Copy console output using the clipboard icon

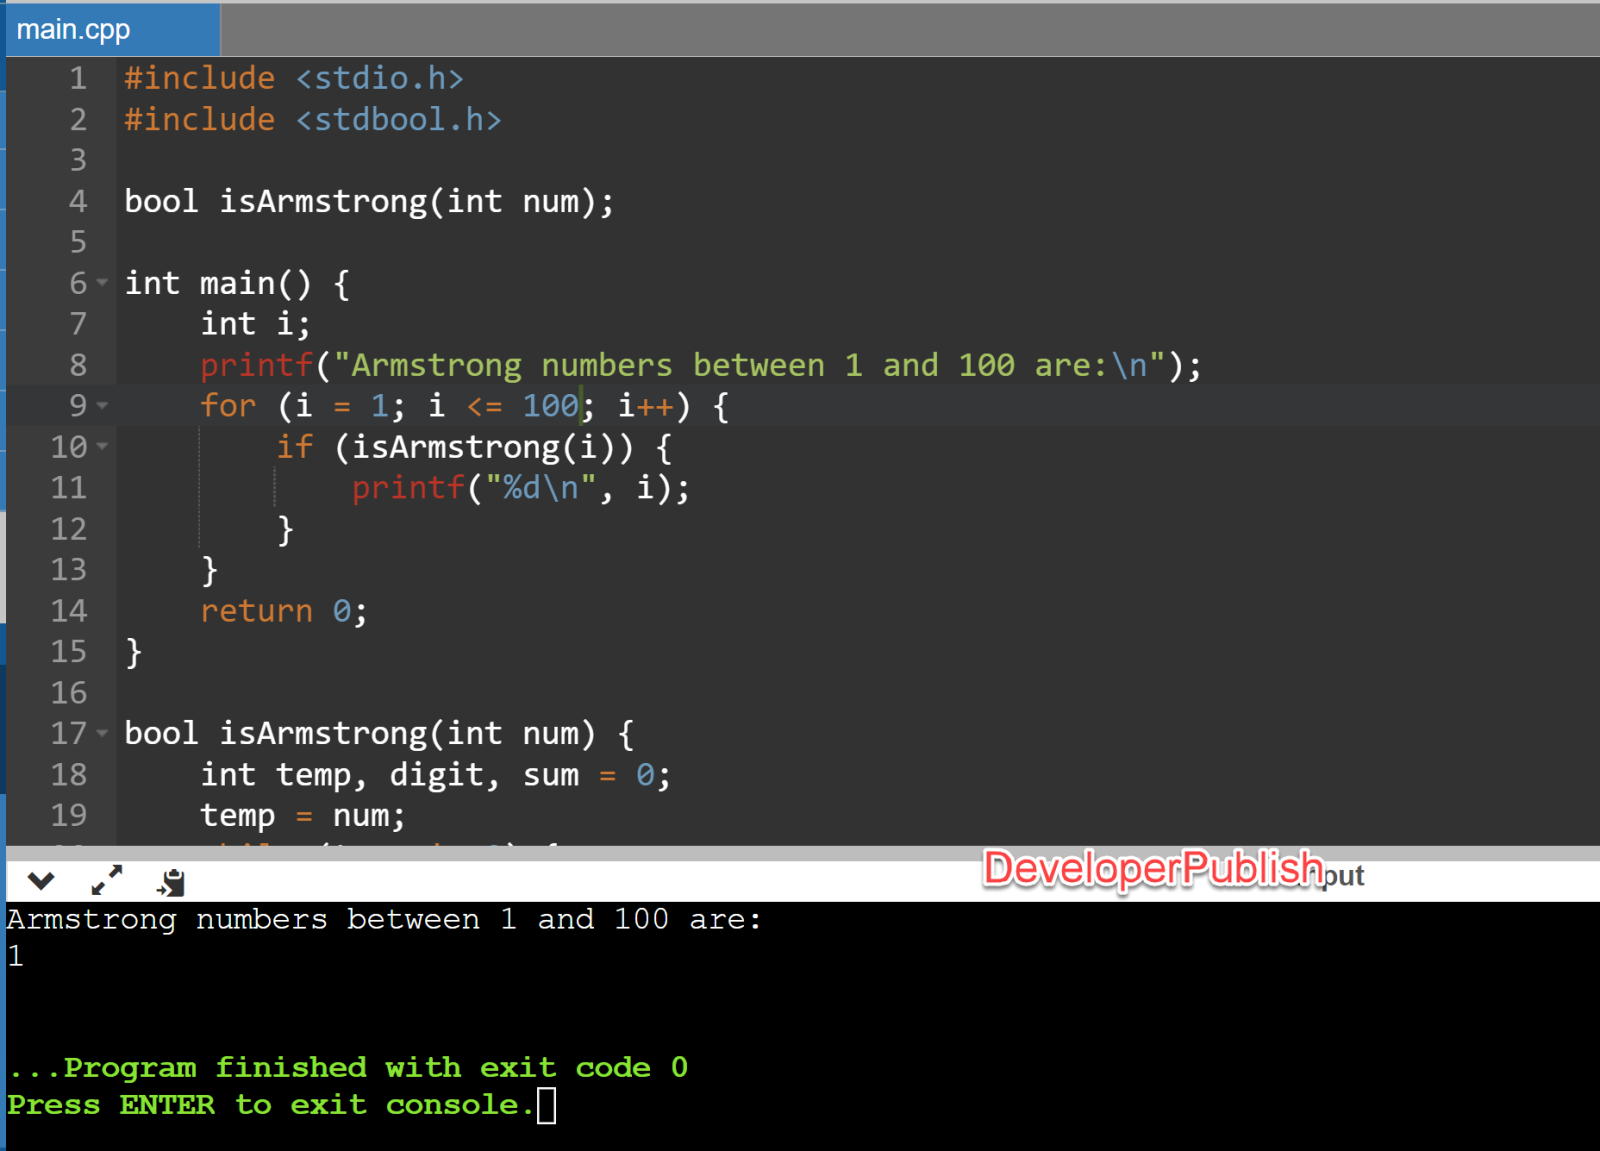[170, 881]
